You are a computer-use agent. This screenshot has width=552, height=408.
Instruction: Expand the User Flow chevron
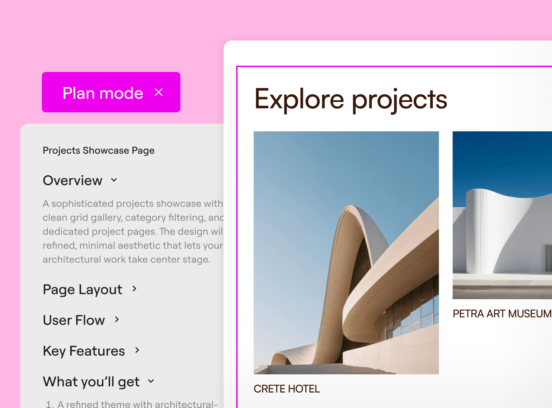(117, 319)
